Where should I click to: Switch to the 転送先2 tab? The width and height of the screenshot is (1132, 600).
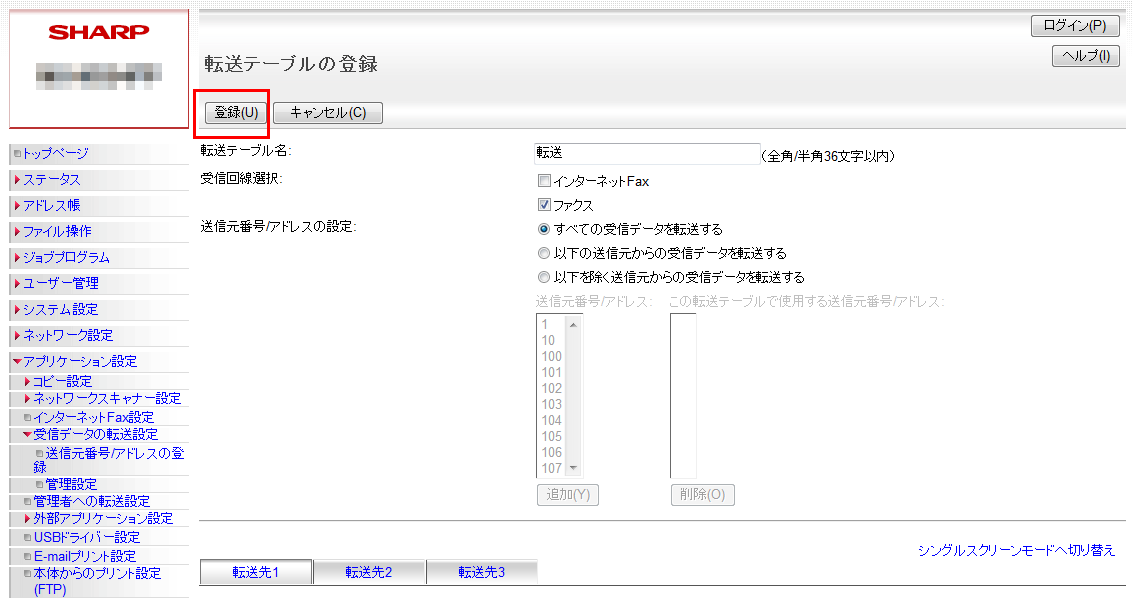click(369, 572)
